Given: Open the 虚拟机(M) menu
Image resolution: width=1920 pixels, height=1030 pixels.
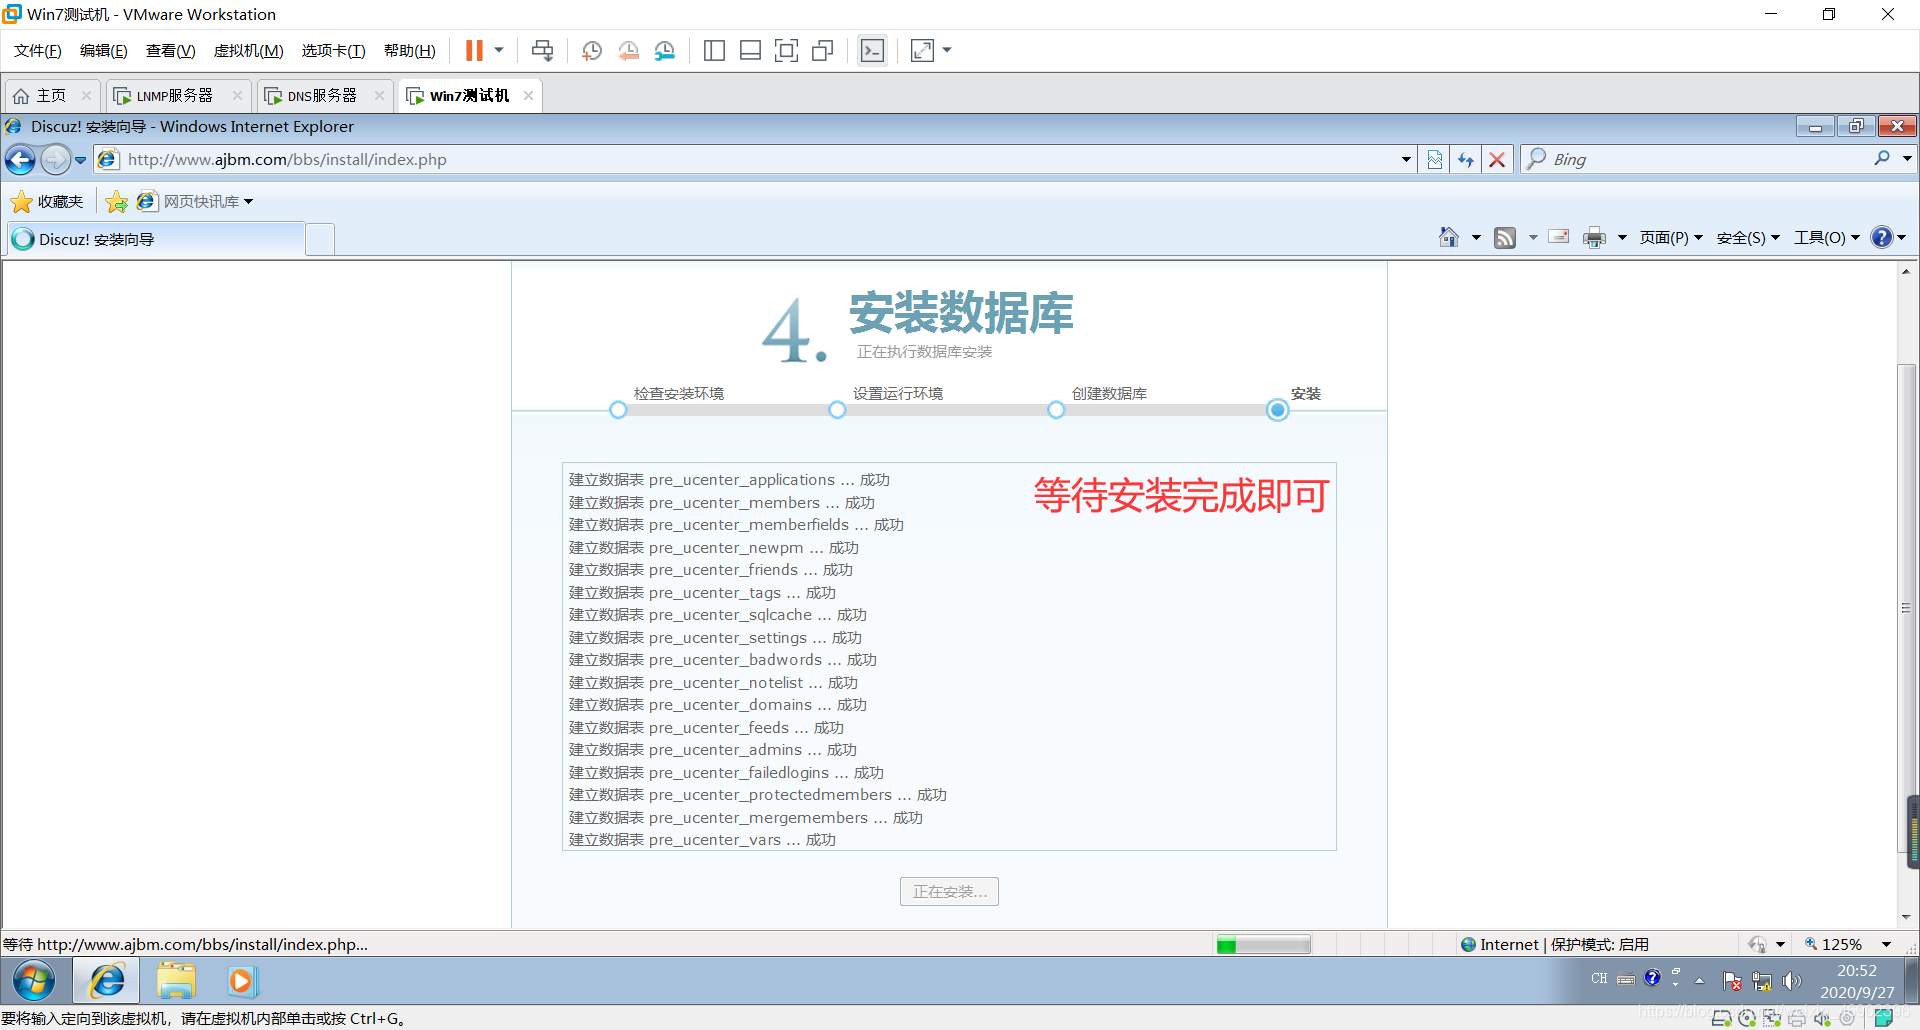Looking at the screenshot, I should pos(248,50).
